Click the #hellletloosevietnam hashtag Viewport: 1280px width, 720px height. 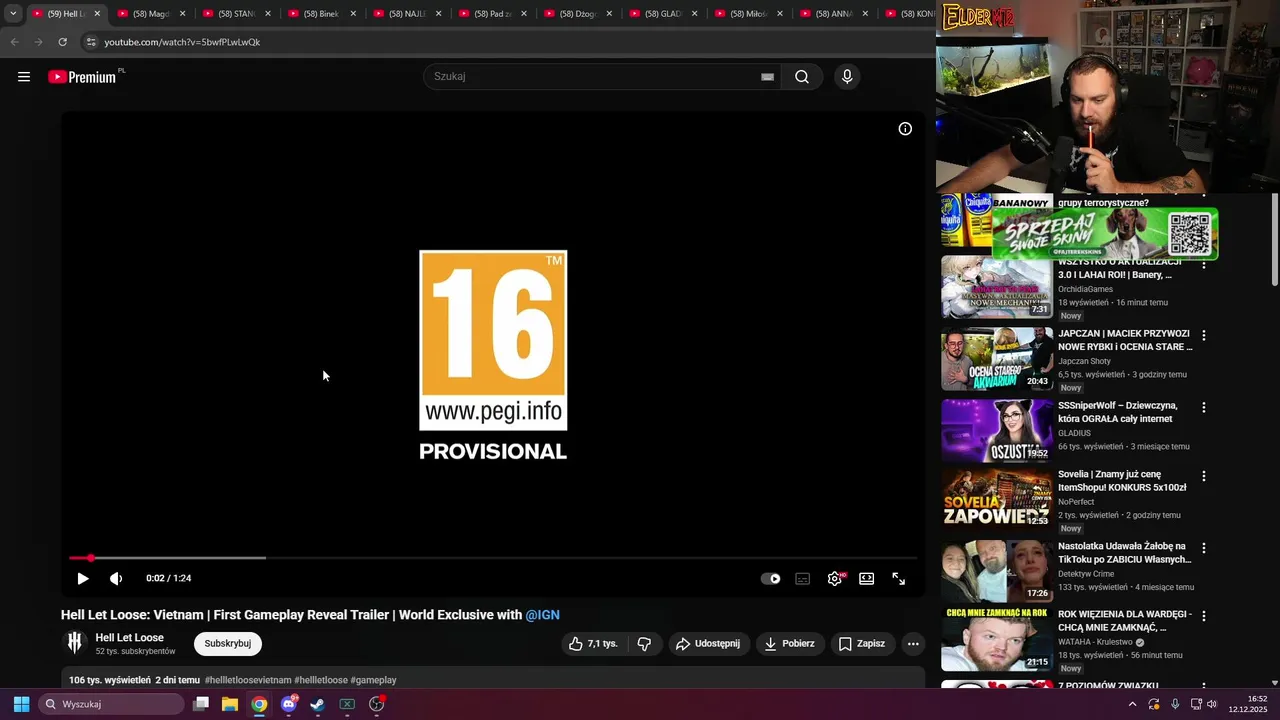pos(248,680)
